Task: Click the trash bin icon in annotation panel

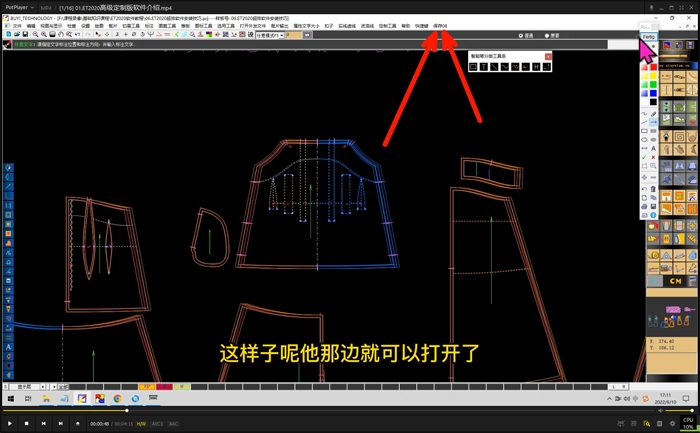Action: (x=653, y=189)
